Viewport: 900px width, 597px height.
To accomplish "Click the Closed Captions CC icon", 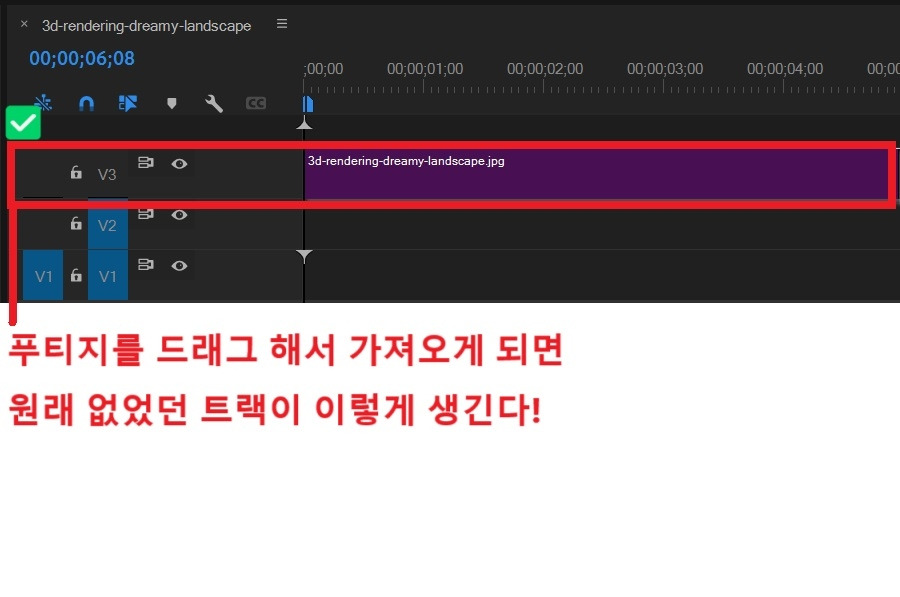I will pos(256,103).
